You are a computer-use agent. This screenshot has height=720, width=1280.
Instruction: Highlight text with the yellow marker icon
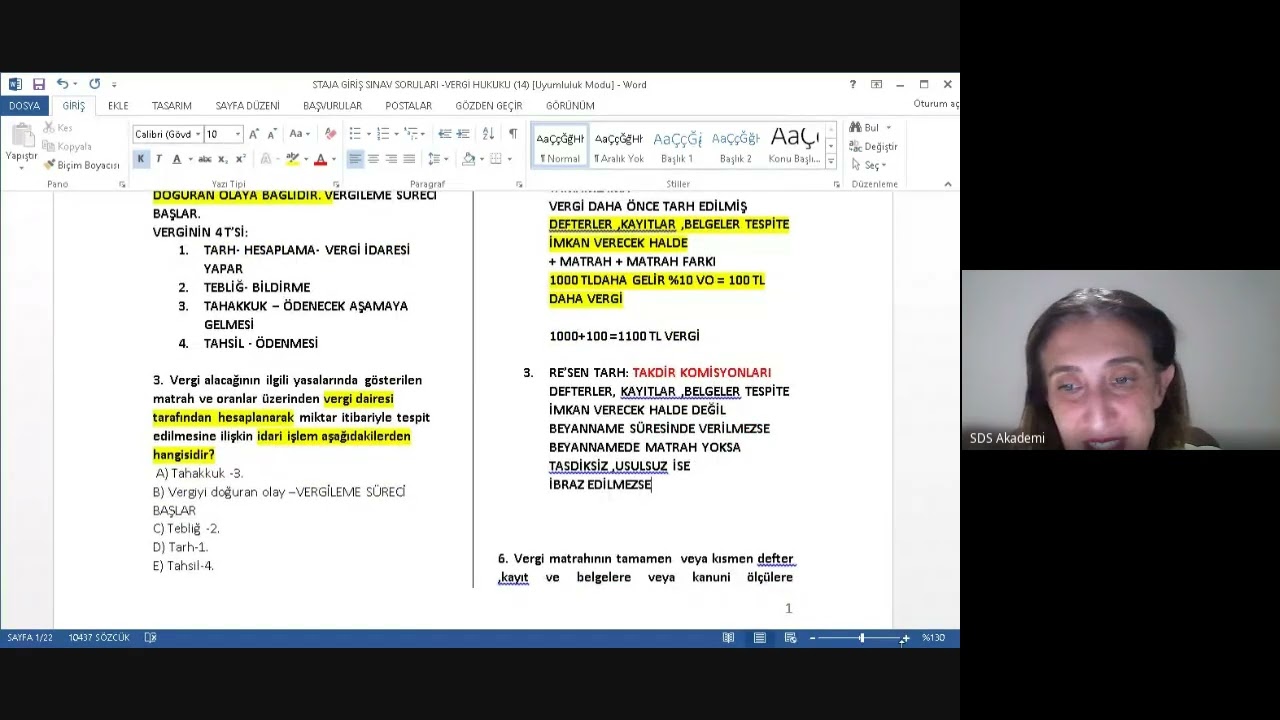[x=291, y=159]
